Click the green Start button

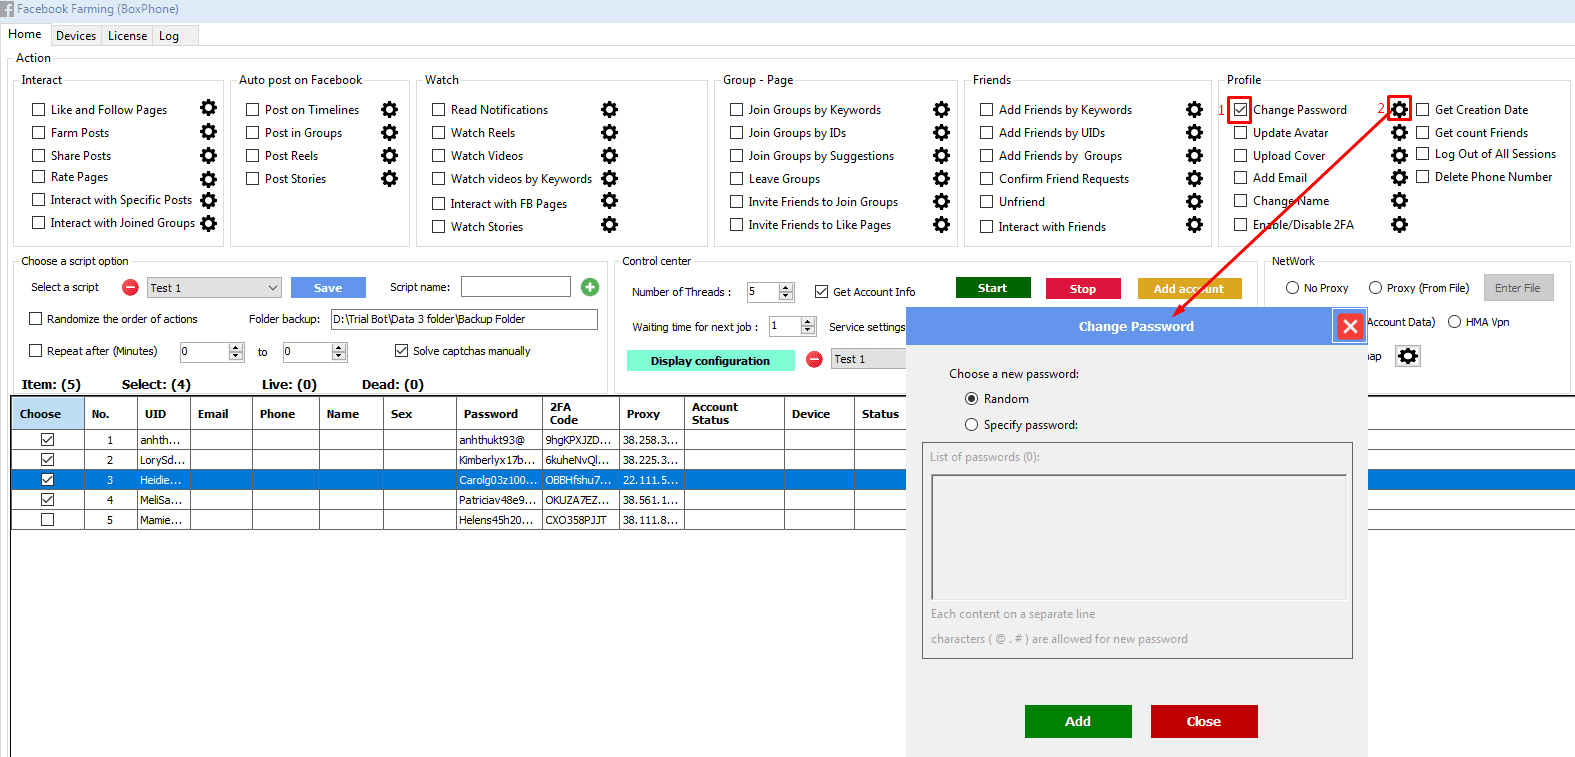(x=992, y=288)
